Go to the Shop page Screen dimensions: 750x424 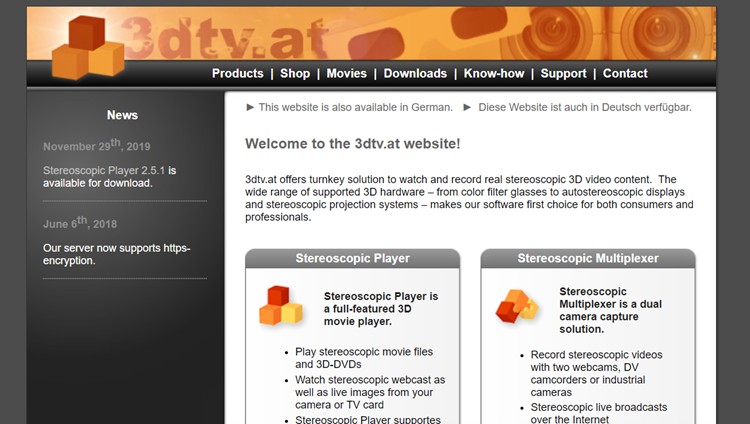coord(295,73)
